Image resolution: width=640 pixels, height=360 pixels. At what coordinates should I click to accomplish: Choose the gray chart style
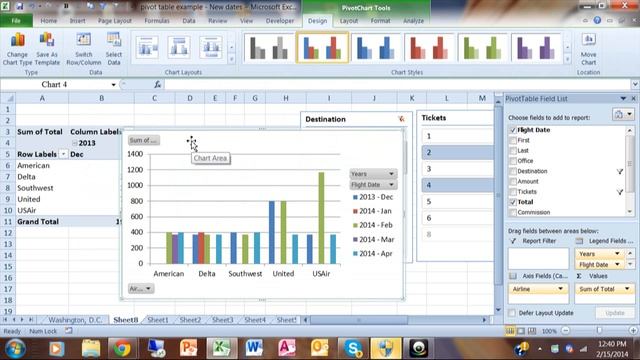click(x=269, y=48)
